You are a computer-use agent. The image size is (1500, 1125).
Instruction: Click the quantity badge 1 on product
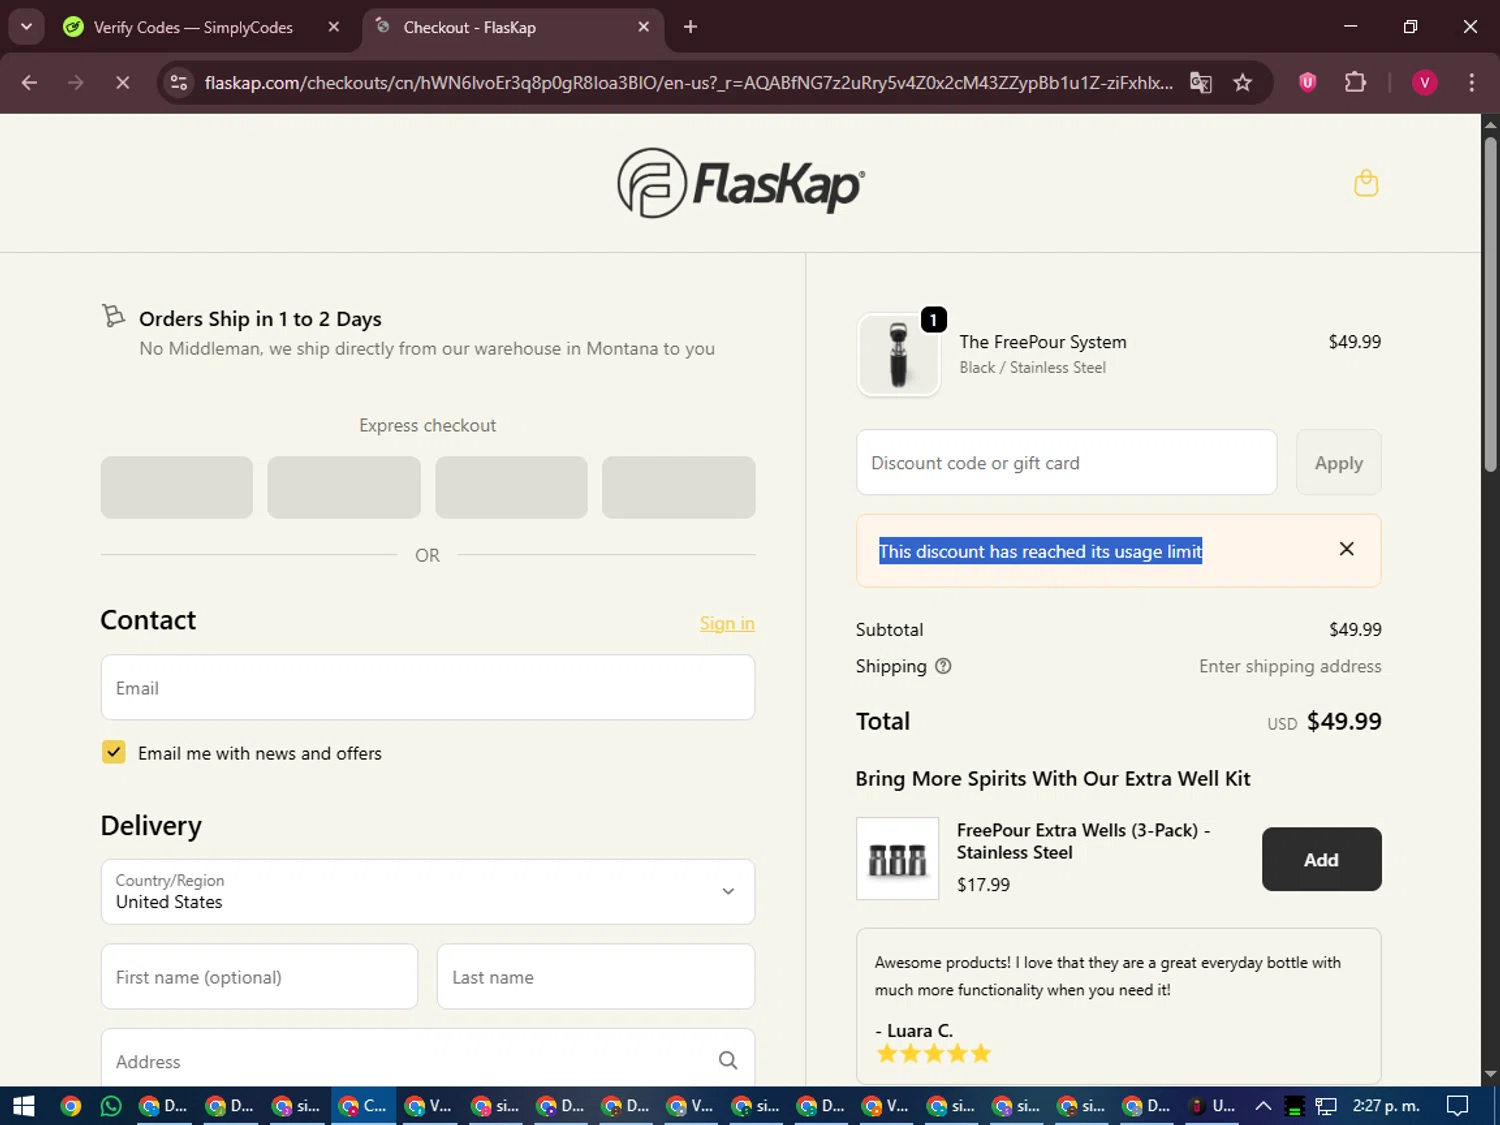click(x=933, y=319)
